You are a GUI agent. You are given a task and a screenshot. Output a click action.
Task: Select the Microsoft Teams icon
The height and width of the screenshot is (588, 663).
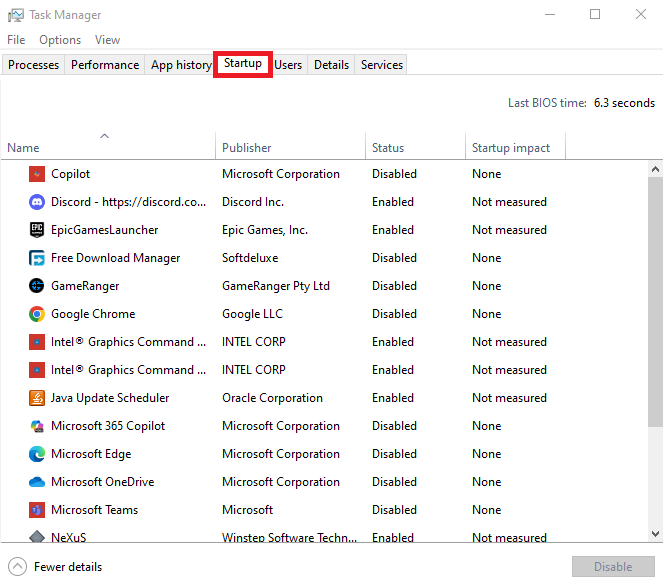coord(37,510)
